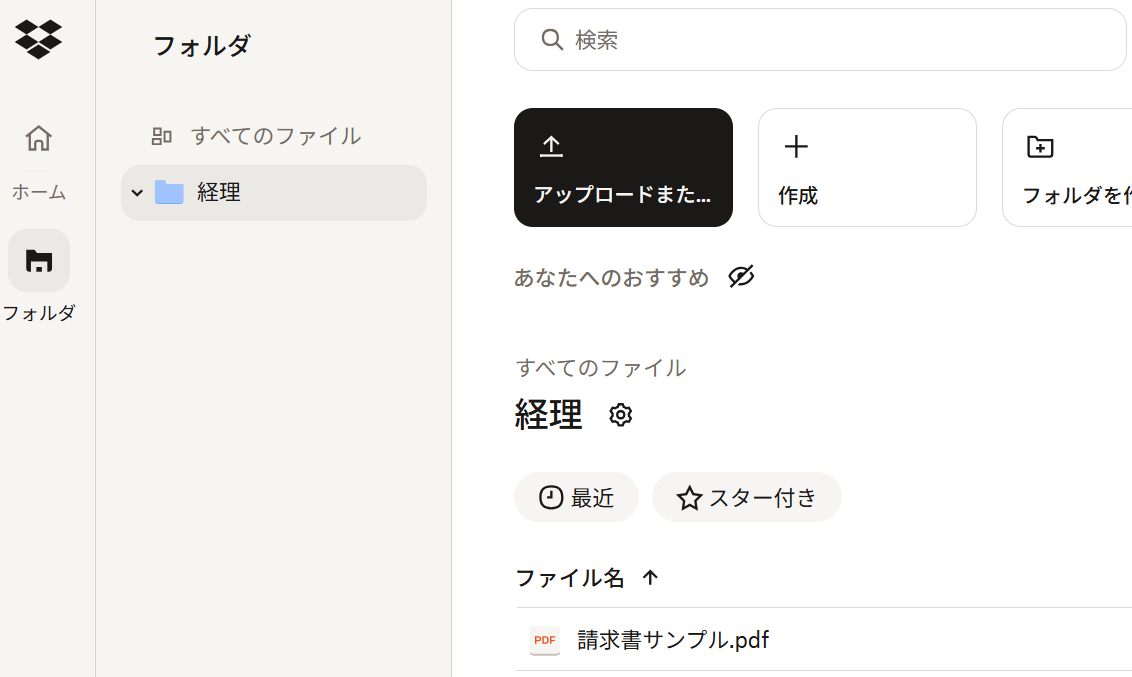
Task: Reverse sort with ファイル名 arrow
Action: (651, 577)
